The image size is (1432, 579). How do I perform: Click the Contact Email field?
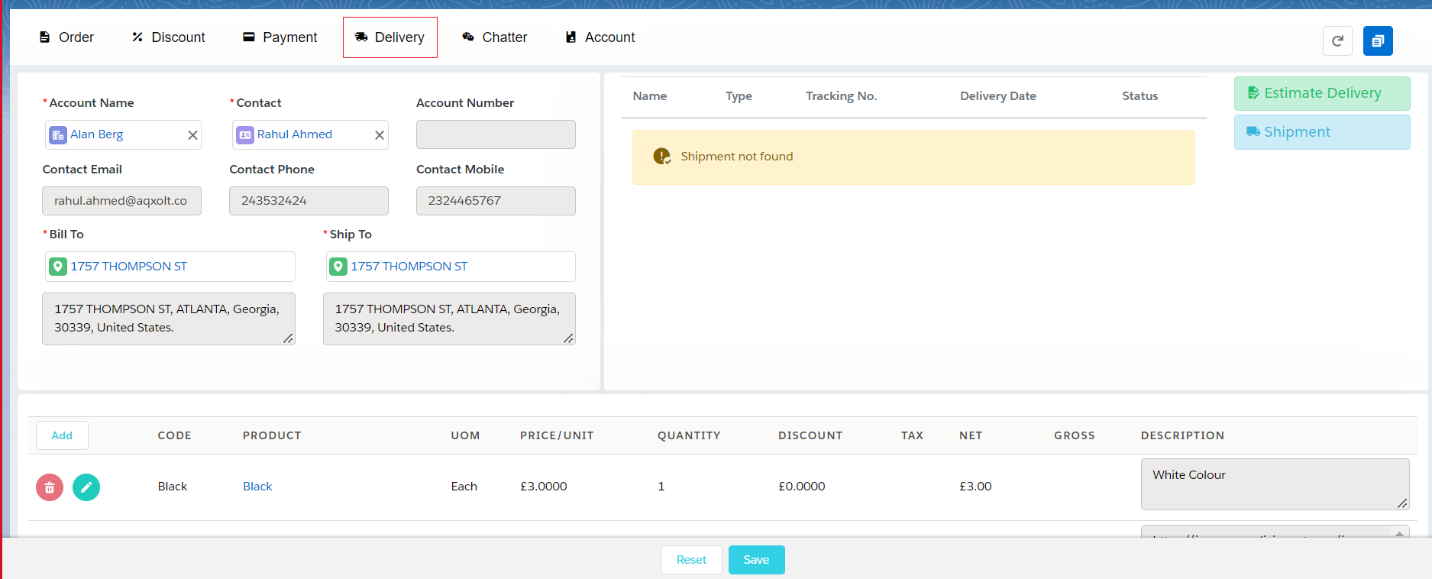[122, 201]
